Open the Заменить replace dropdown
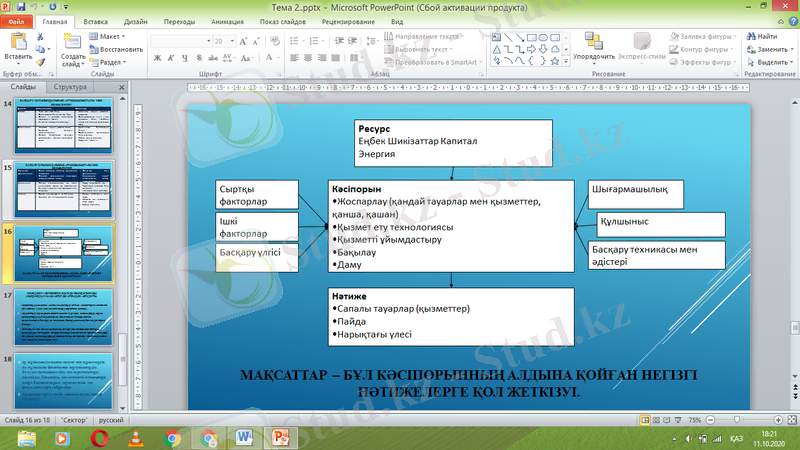800x450 pixels. click(771, 48)
